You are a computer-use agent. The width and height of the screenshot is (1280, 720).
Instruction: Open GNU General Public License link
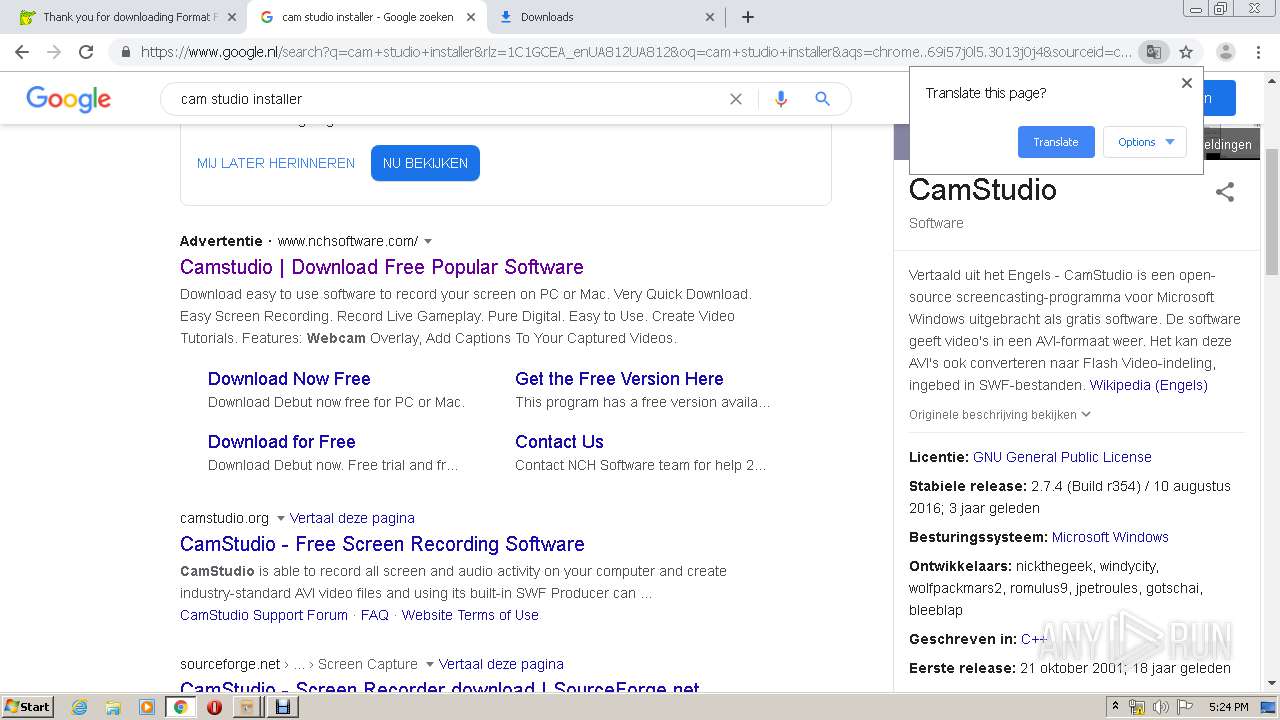click(1062, 457)
